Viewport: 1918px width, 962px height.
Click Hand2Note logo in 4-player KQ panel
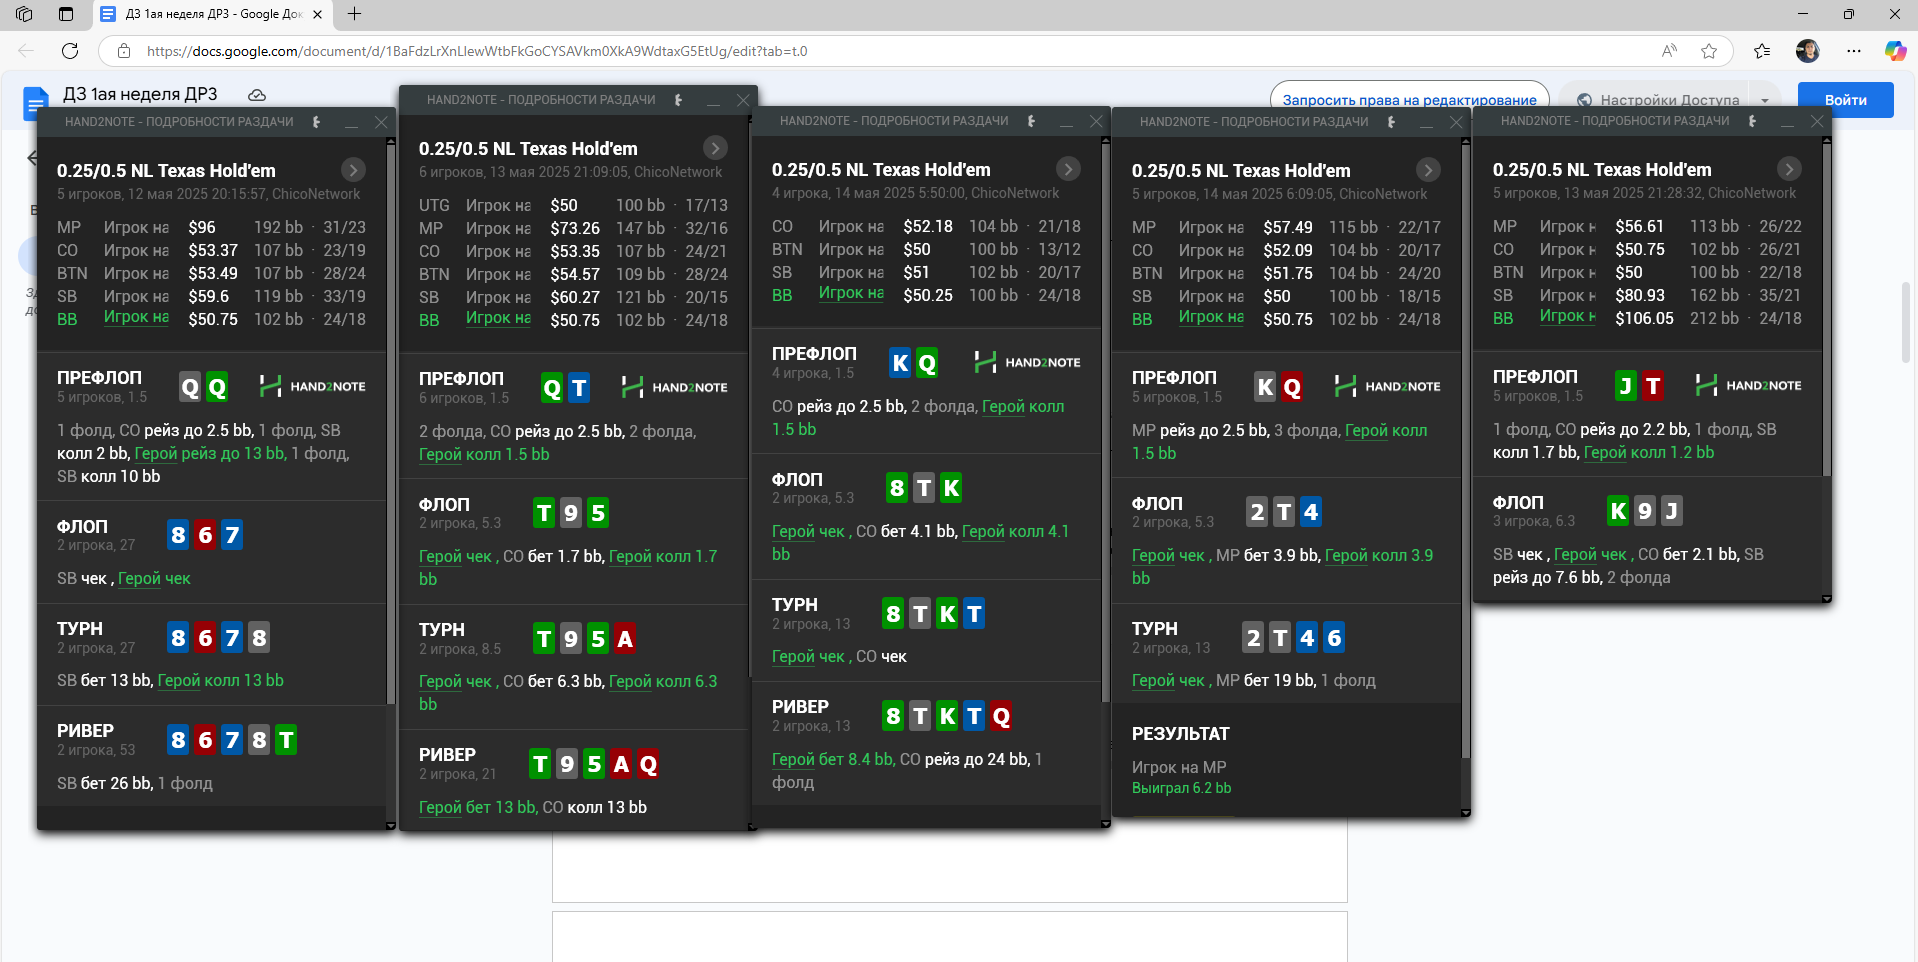pyautogui.click(x=1027, y=362)
